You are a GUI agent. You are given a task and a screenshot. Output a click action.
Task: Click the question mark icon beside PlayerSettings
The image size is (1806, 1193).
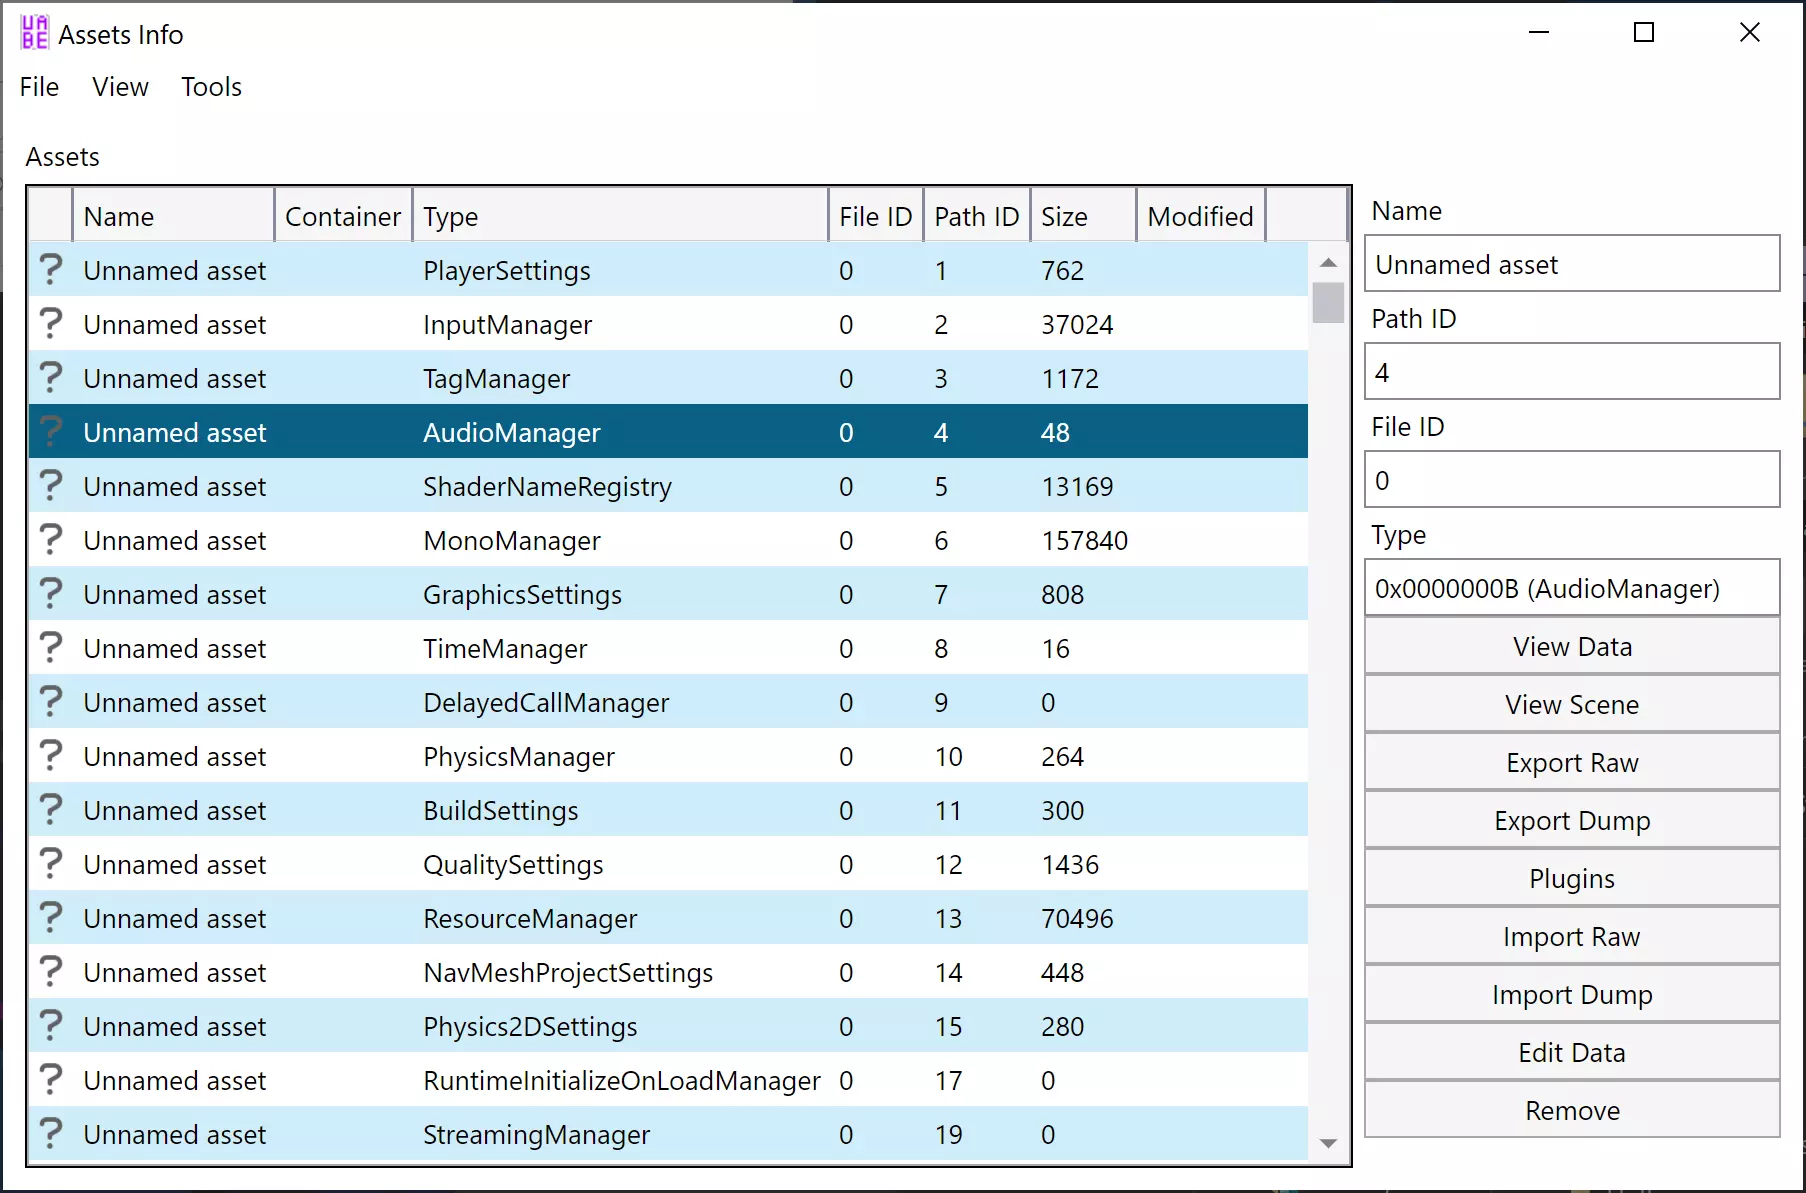pos(51,270)
